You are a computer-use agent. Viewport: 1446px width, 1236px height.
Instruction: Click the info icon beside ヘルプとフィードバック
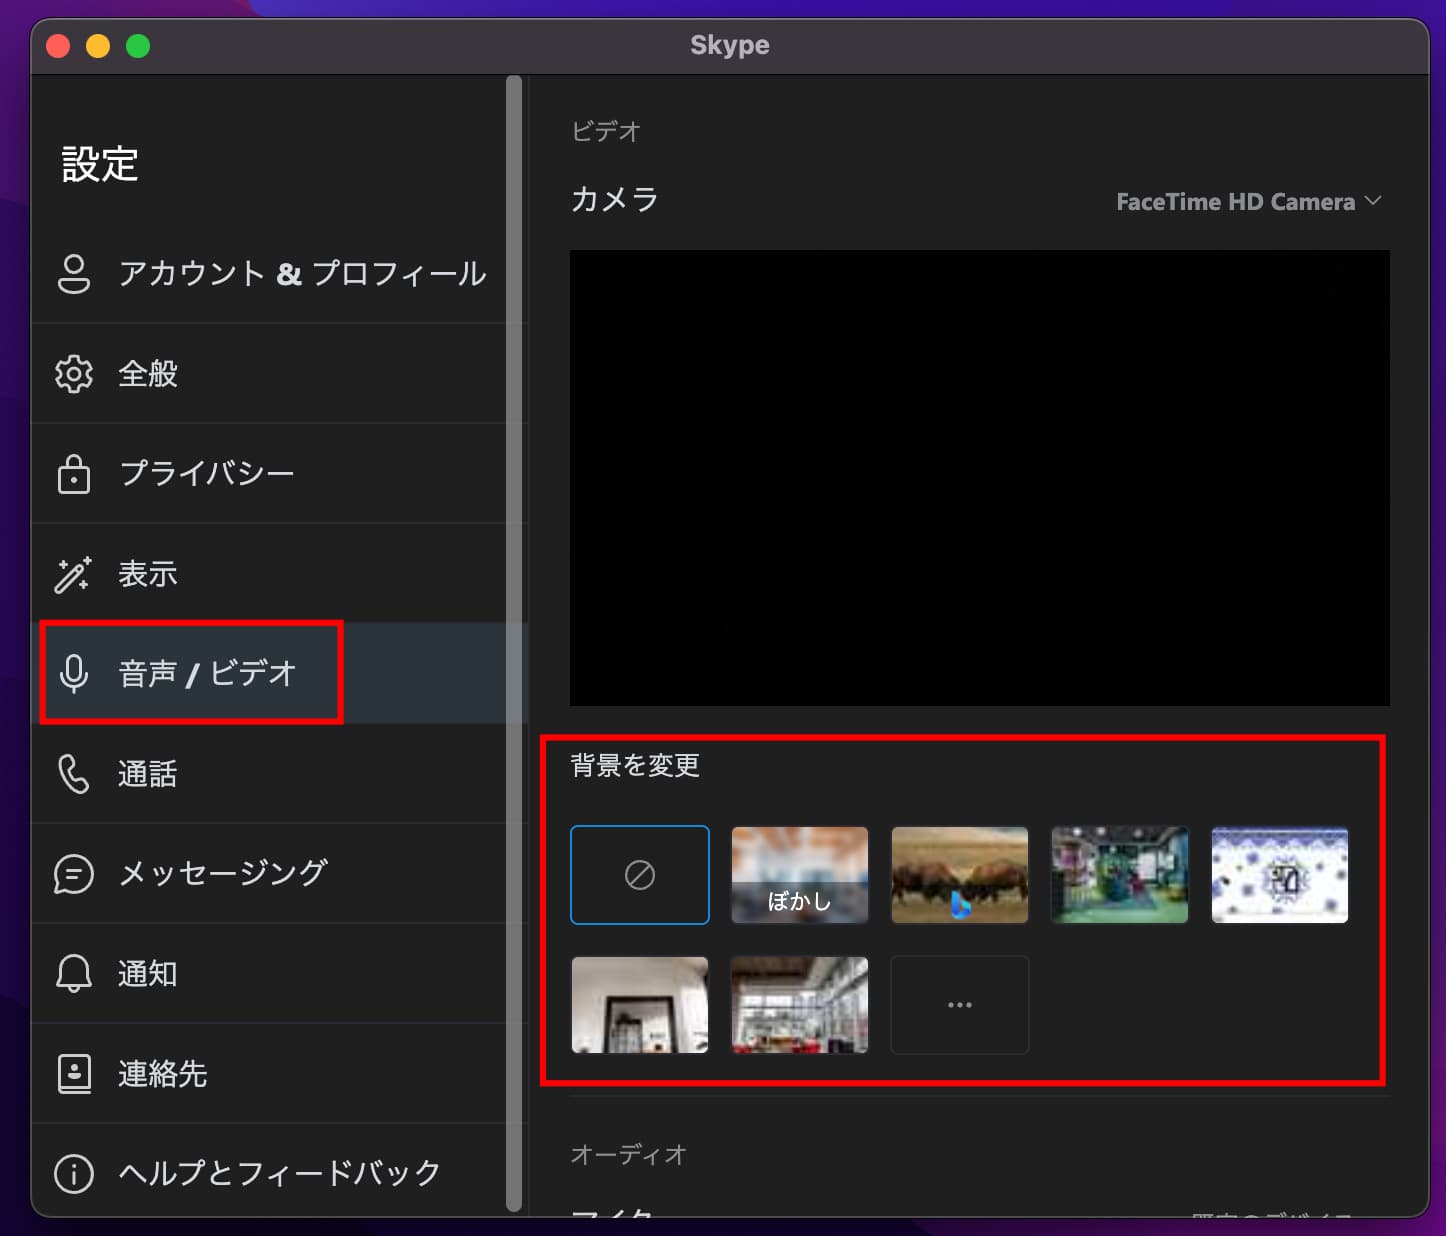tap(74, 1174)
